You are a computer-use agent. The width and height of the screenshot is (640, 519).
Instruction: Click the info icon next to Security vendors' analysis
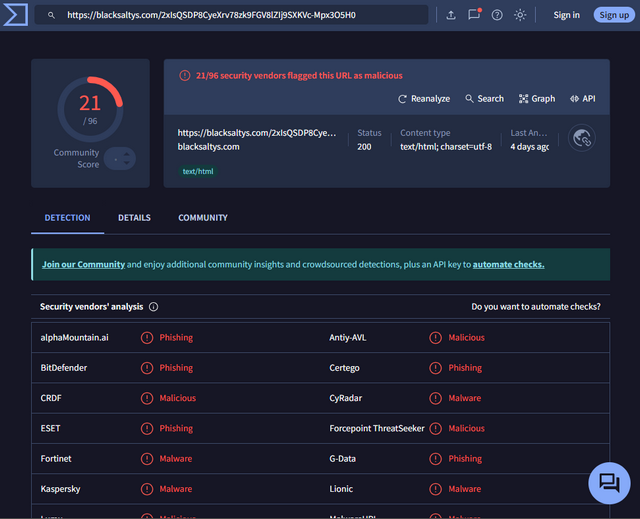click(153, 307)
